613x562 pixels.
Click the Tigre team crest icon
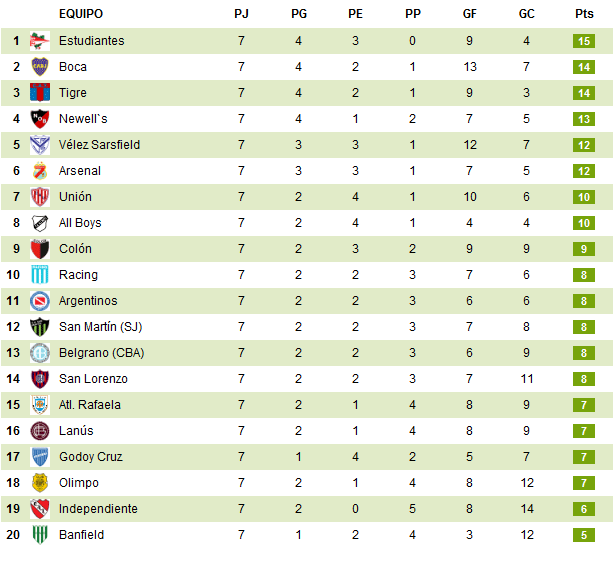pyautogui.click(x=40, y=93)
